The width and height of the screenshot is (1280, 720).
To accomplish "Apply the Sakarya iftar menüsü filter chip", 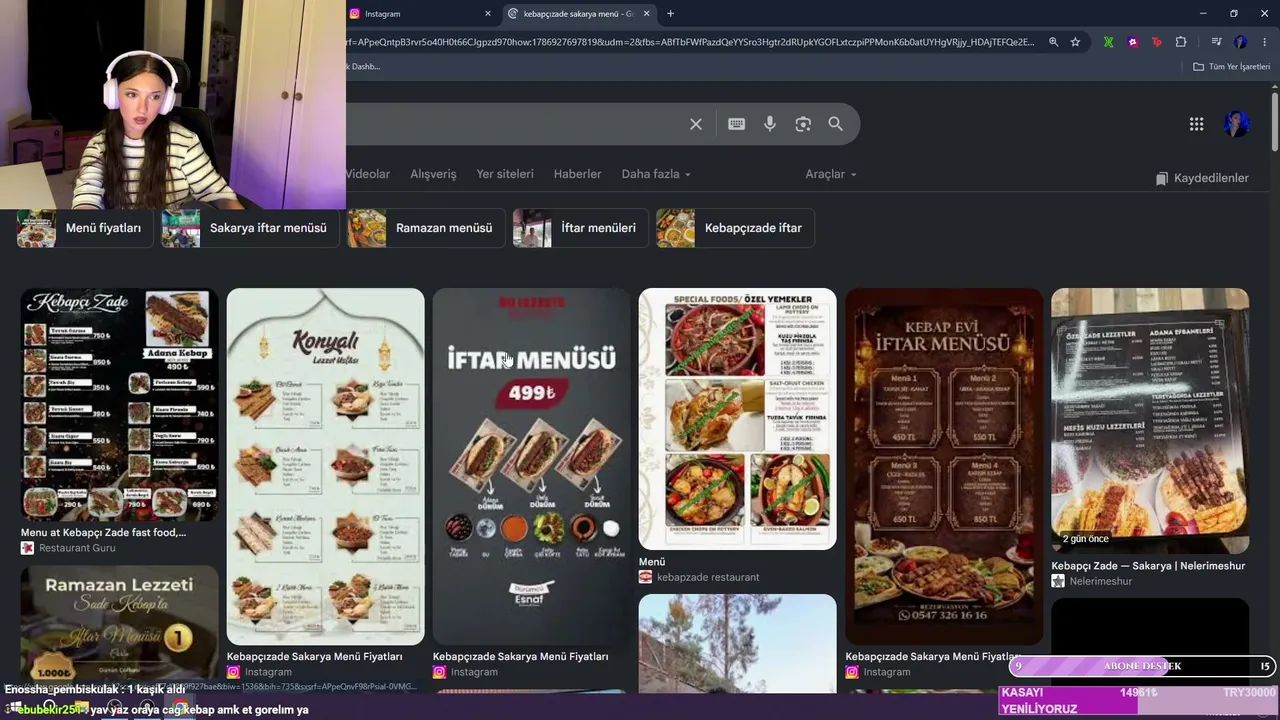I will pos(250,228).
